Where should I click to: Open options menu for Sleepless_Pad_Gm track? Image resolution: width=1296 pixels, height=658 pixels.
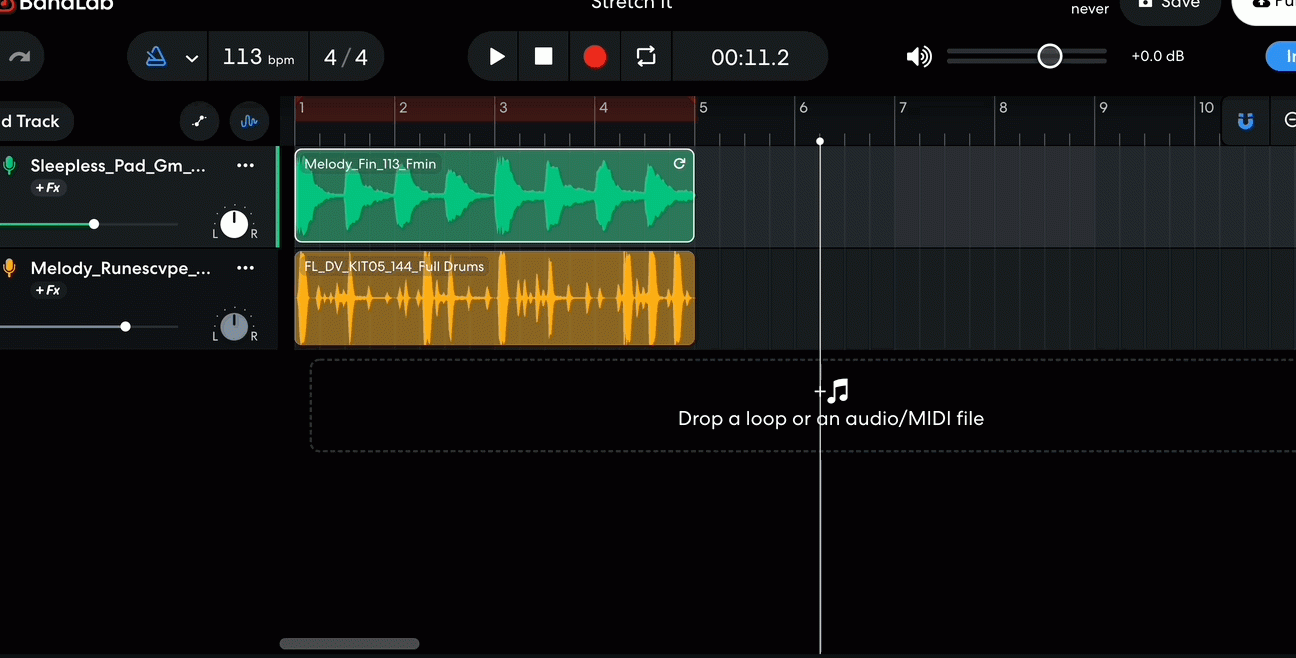coord(246,165)
